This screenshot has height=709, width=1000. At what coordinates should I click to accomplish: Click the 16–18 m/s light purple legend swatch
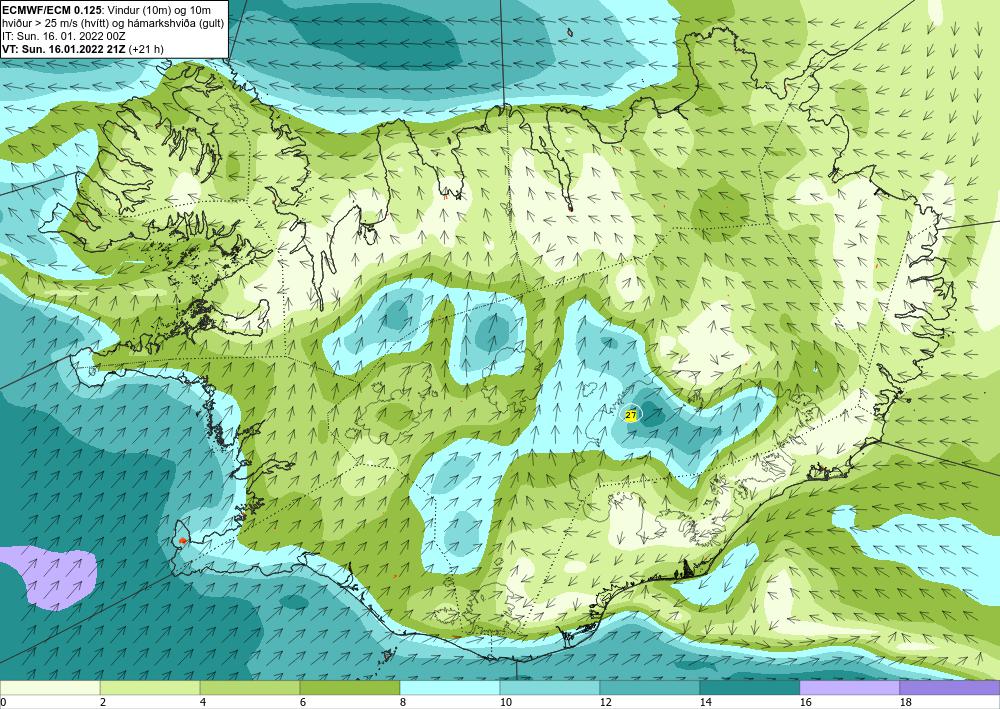(849, 688)
